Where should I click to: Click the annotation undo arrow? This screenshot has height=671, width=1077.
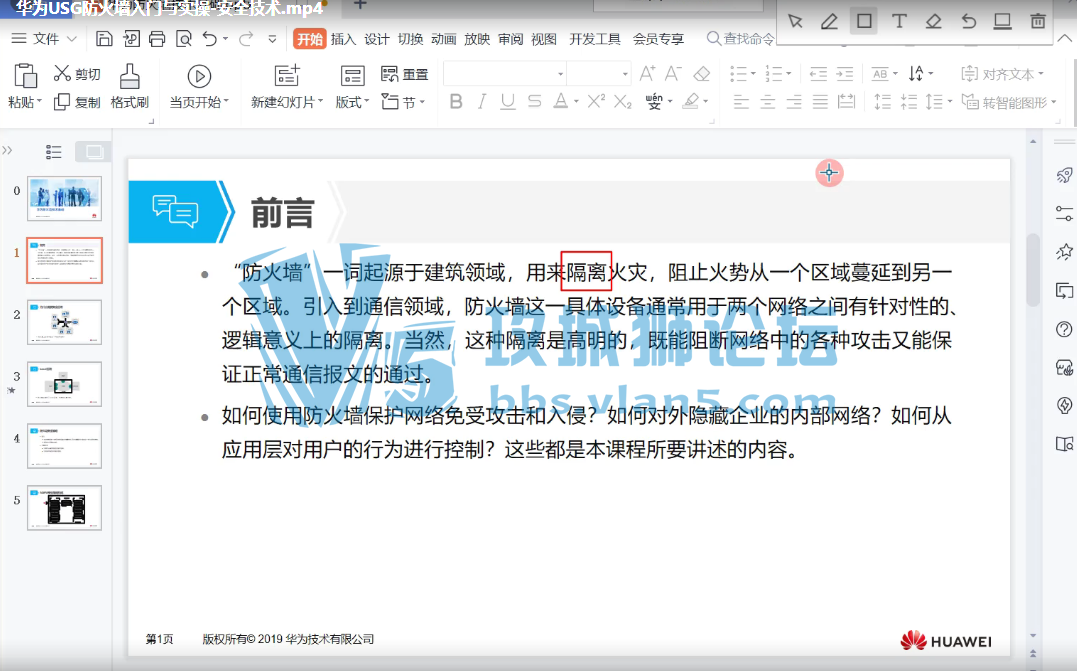point(968,21)
